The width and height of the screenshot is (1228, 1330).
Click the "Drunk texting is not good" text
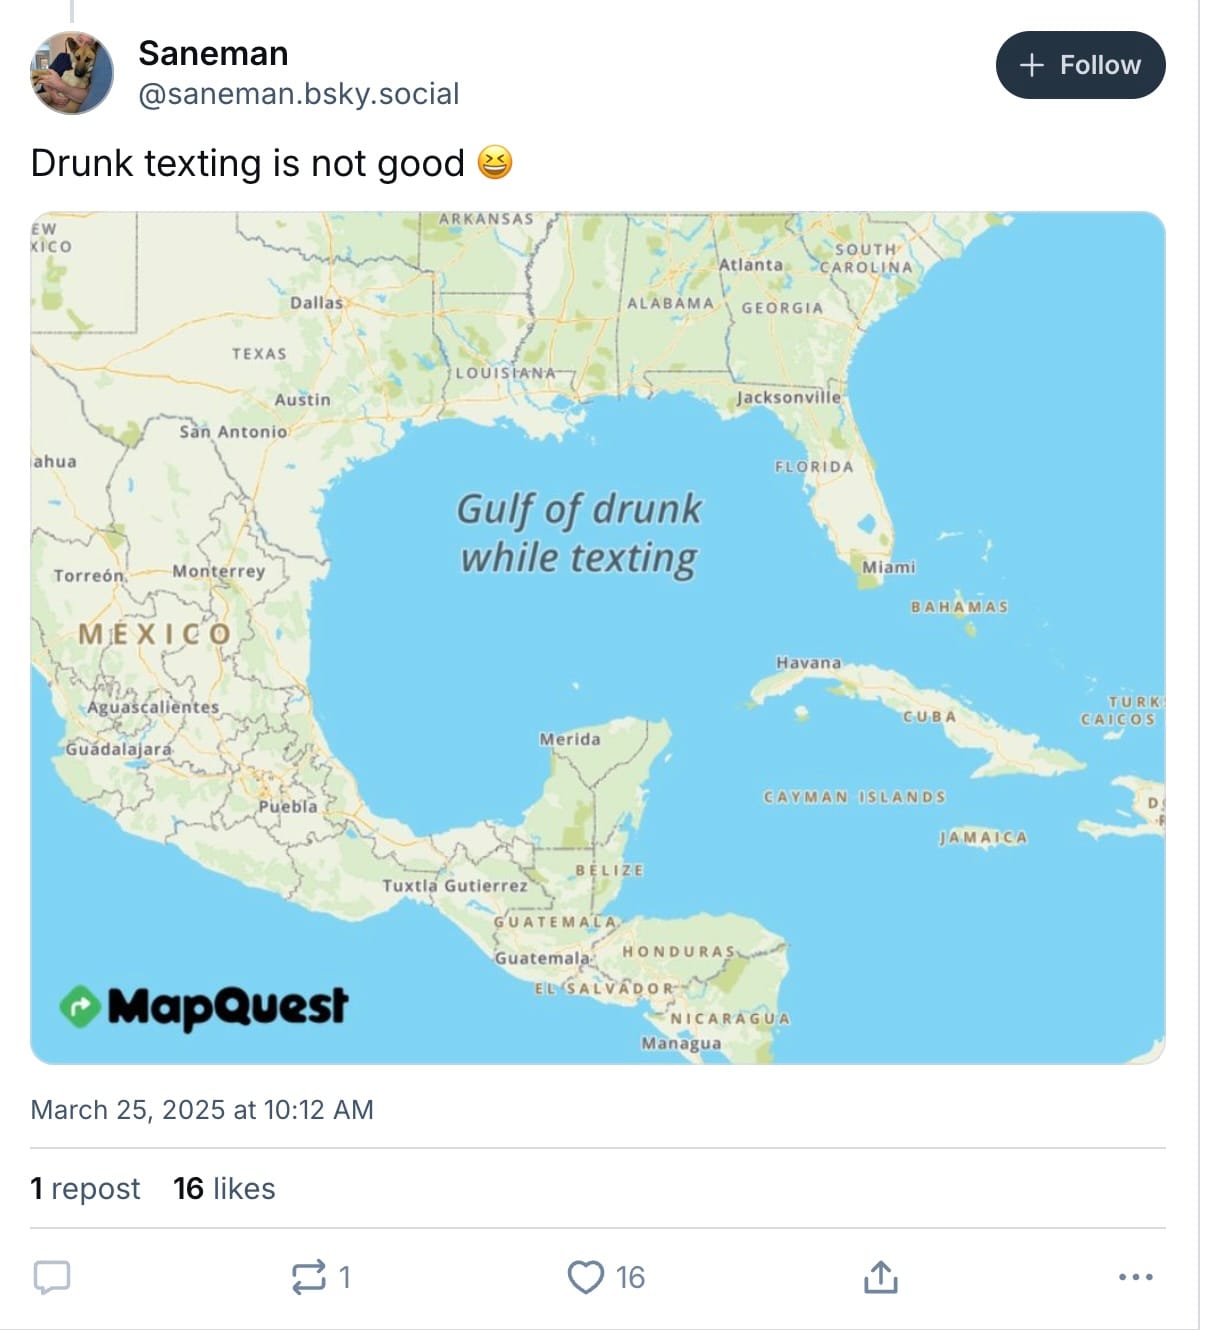pyautogui.click(x=248, y=163)
